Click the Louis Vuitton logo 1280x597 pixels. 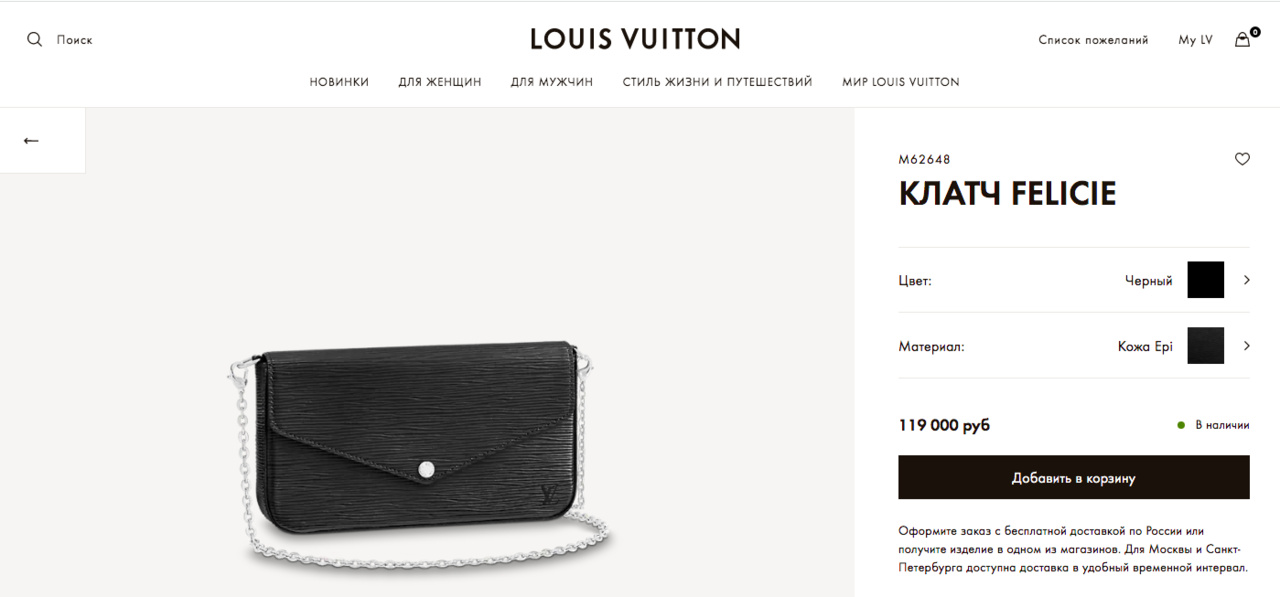pyautogui.click(x=635, y=39)
